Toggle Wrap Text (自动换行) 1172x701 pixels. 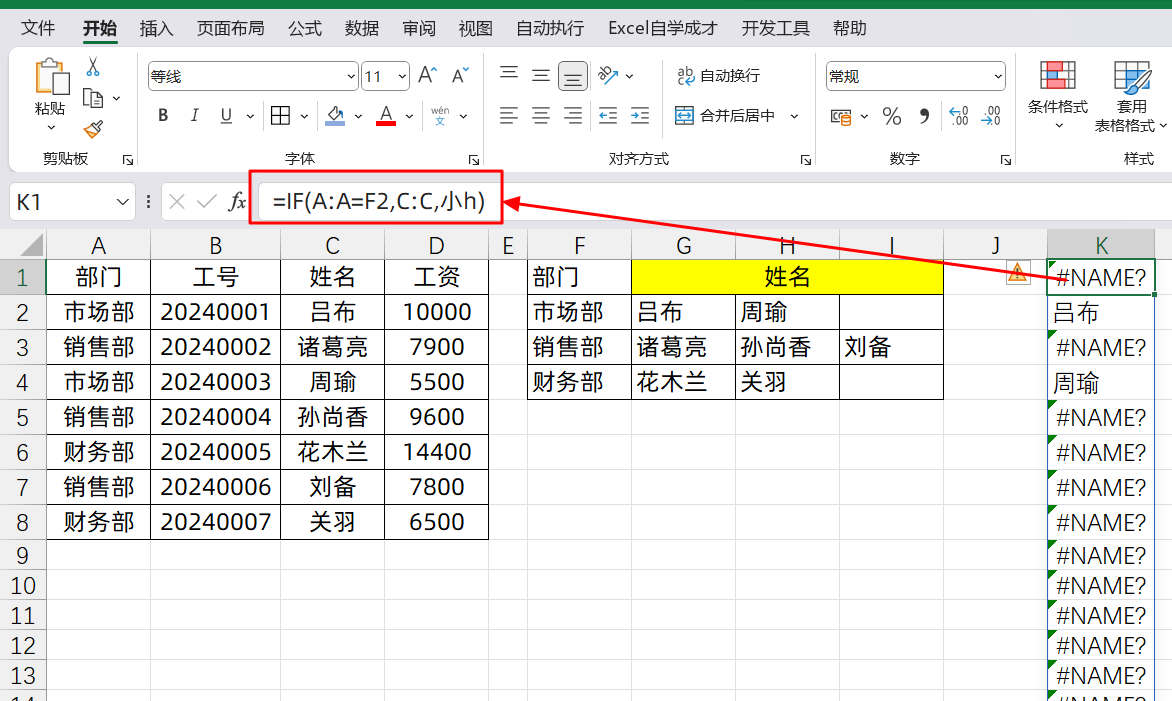pyautogui.click(x=718, y=75)
